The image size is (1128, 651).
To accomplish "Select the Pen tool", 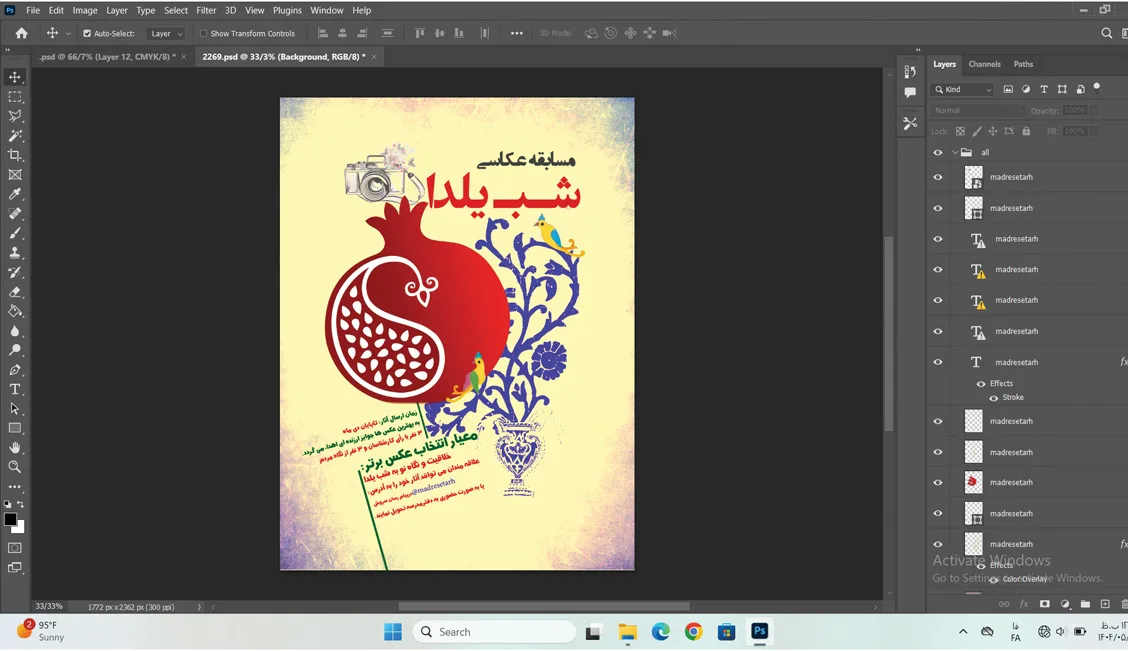I will click(x=14, y=370).
